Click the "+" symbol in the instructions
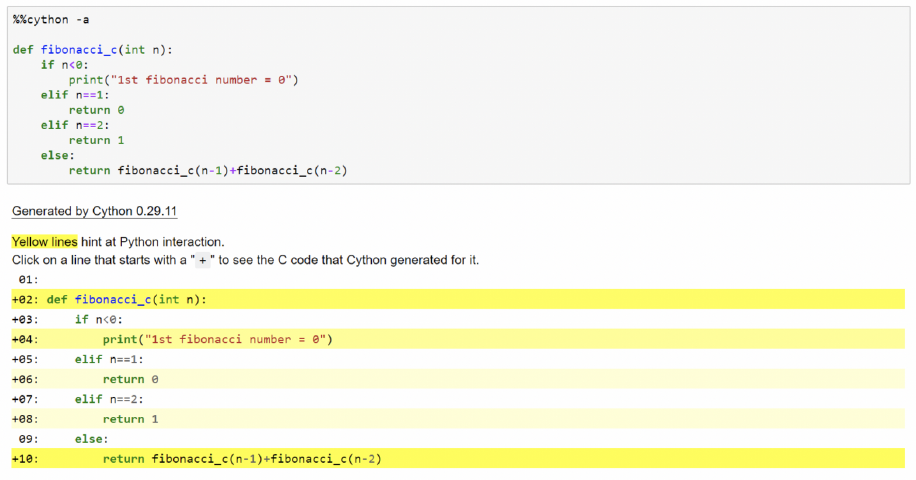Image resolution: width=916 pixels, height=480 pixels. 203,260
